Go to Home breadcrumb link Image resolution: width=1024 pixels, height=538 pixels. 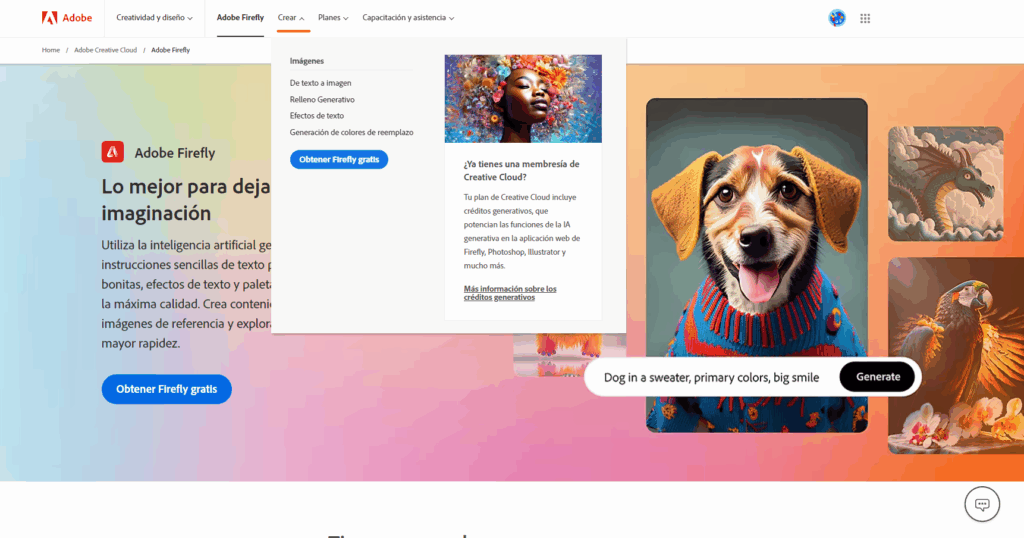(x=51, y=50)
